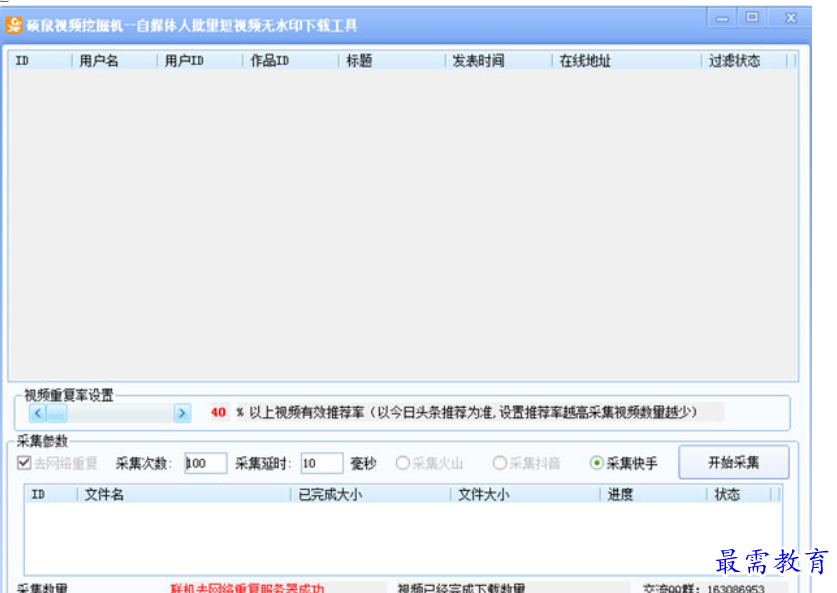
Task: Click the 在线地址 column header
Action: pos(627,61)
